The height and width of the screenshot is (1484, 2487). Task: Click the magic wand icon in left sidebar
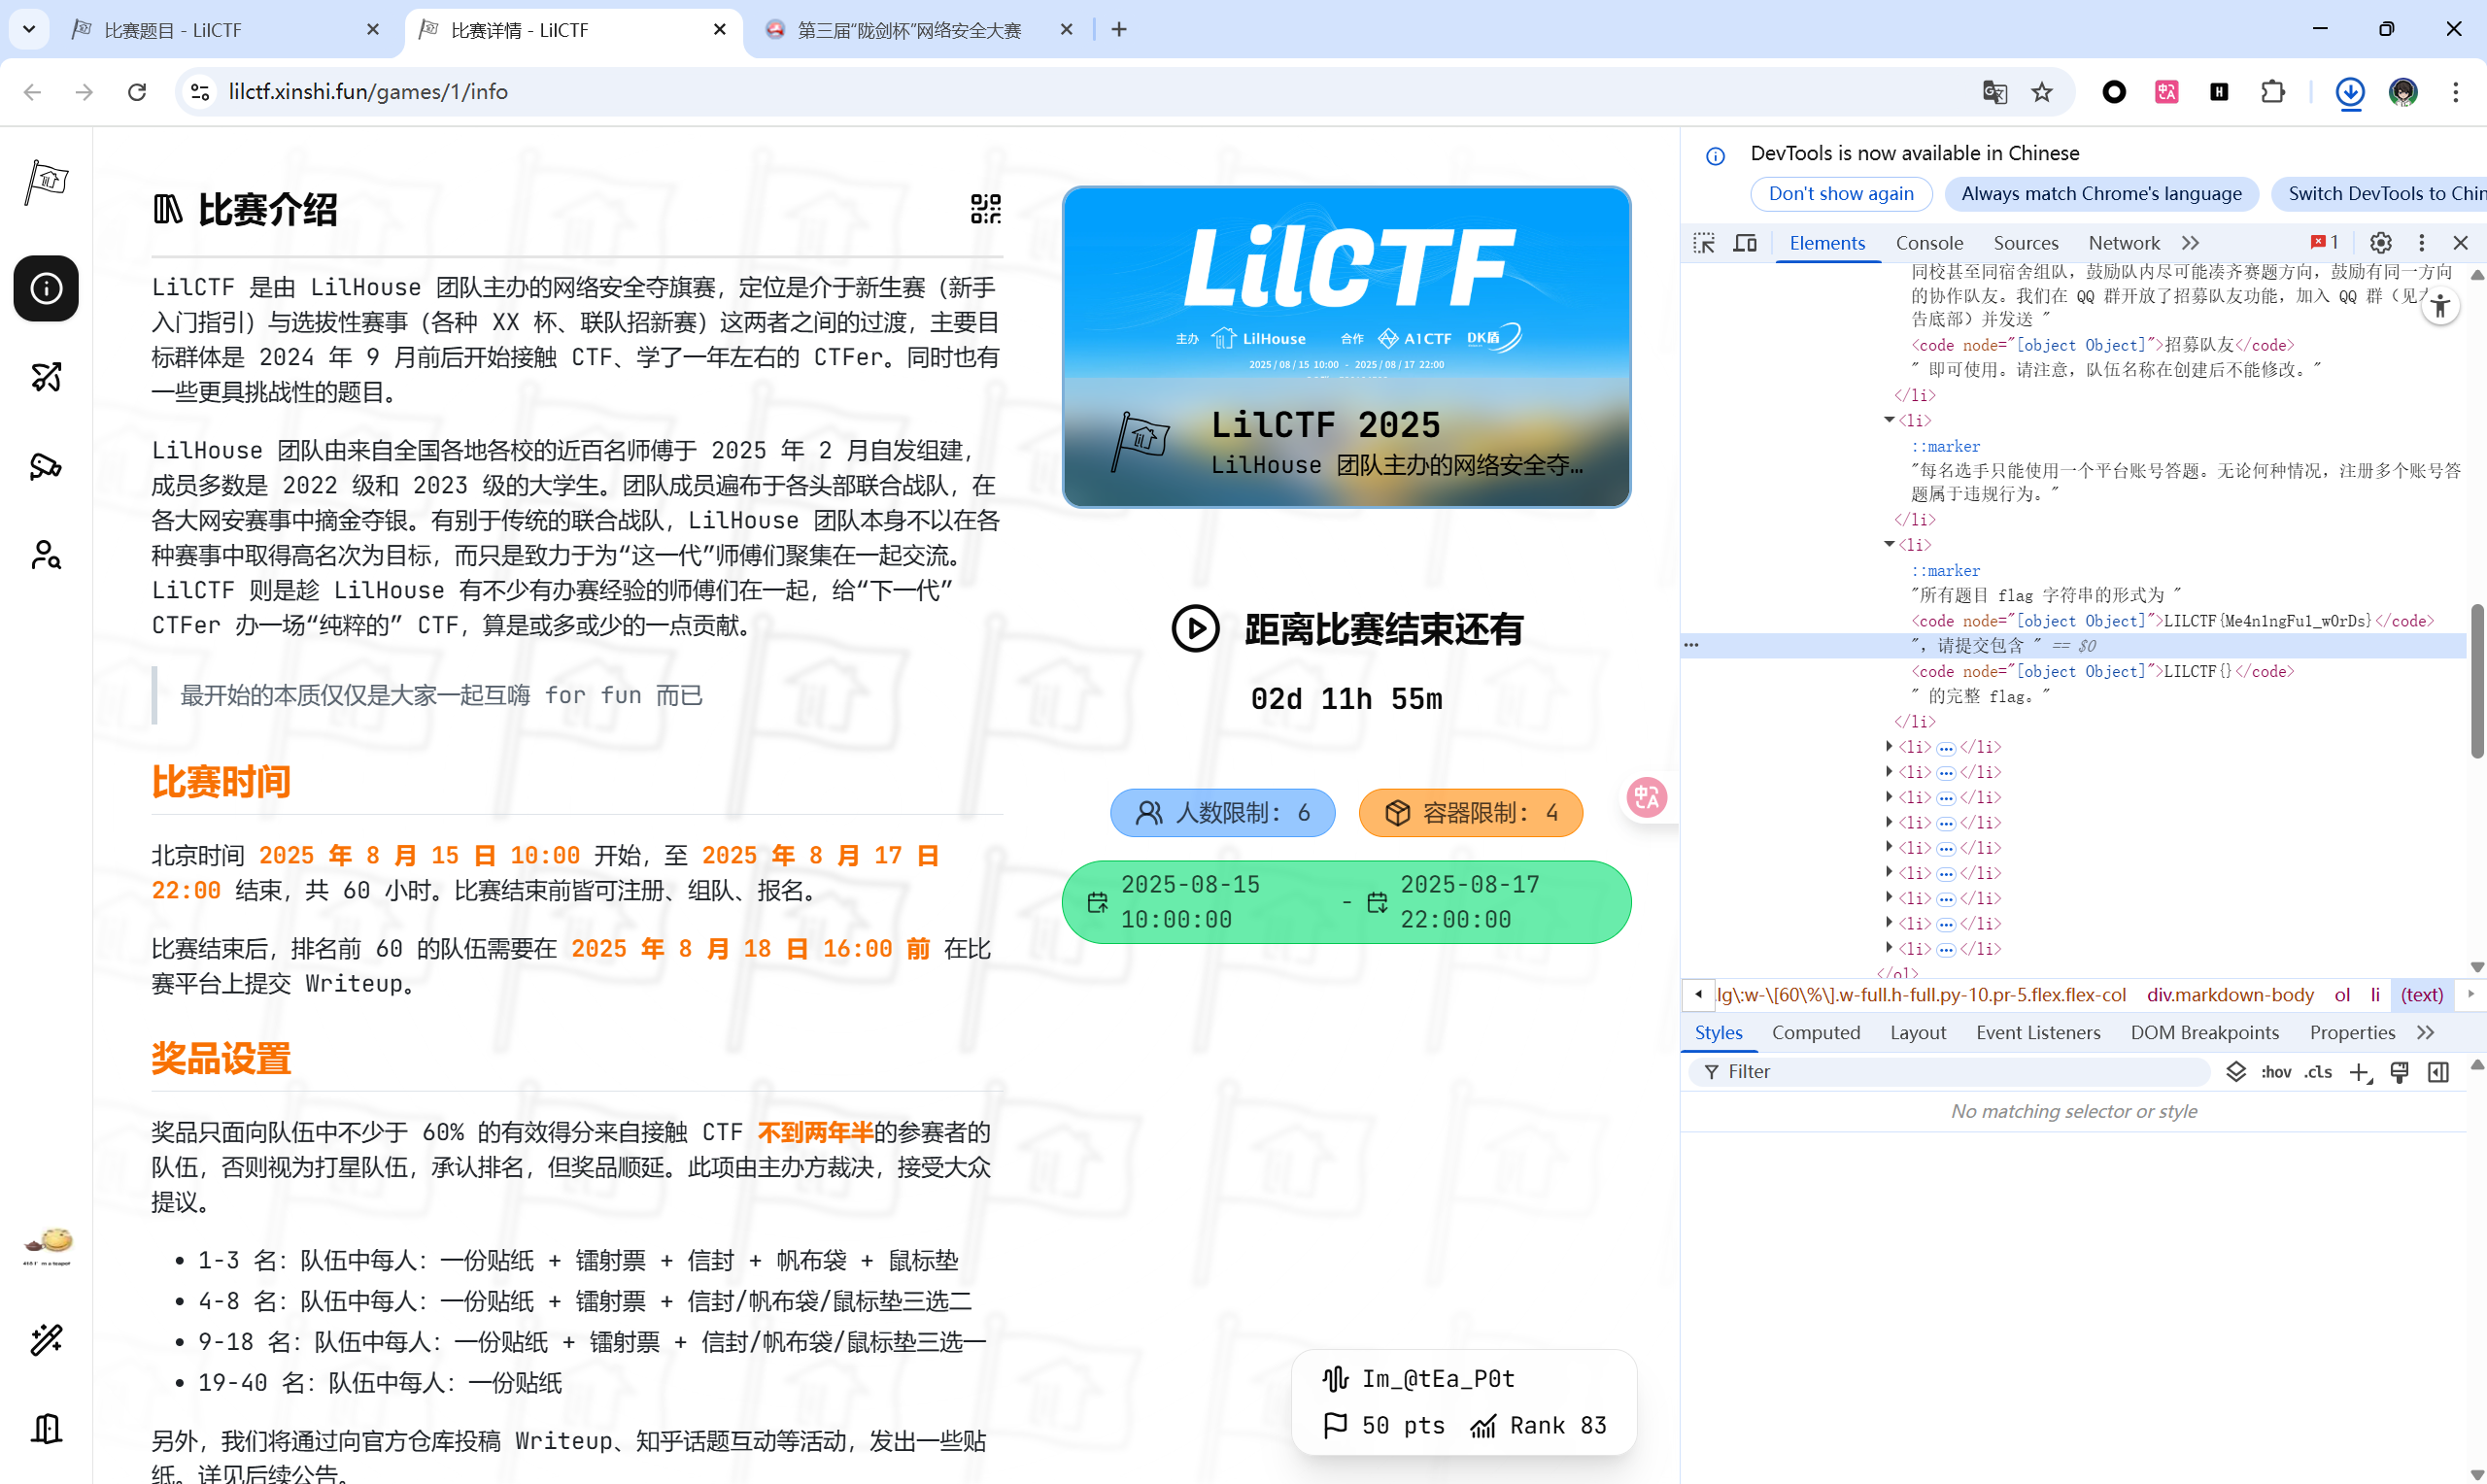coord(46,1339)
